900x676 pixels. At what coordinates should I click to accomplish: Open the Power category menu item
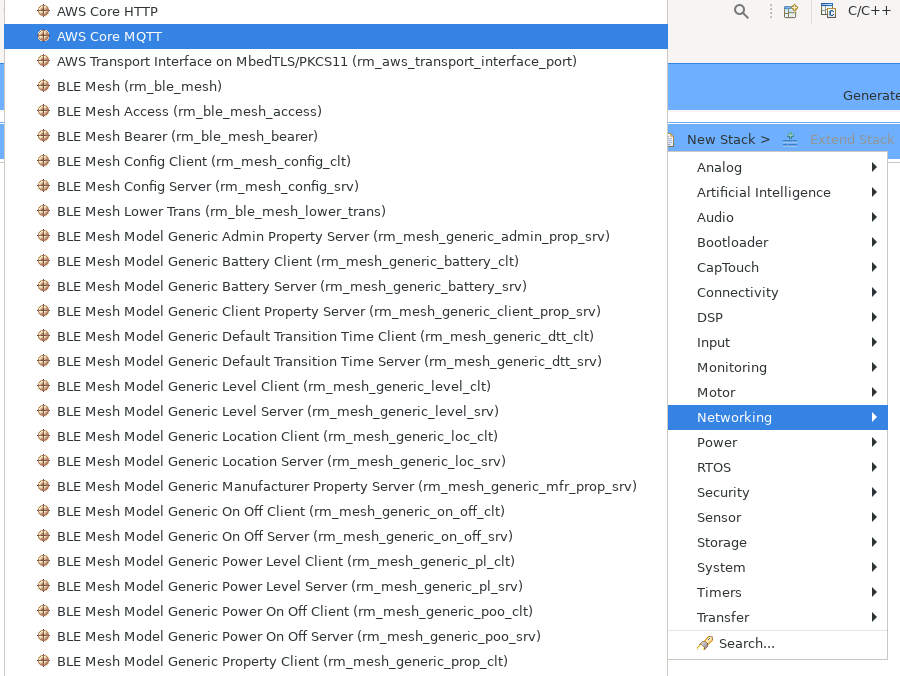pos(778,442)
